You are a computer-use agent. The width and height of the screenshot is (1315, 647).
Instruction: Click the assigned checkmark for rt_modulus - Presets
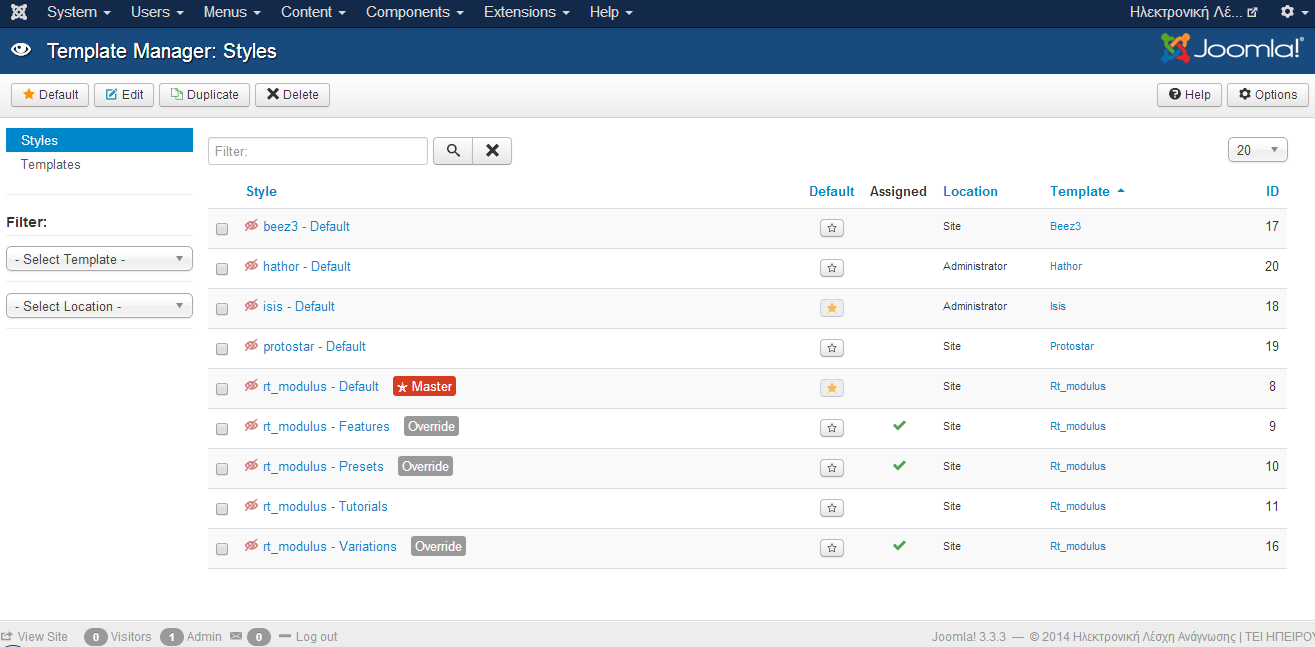tap(899, 465)
